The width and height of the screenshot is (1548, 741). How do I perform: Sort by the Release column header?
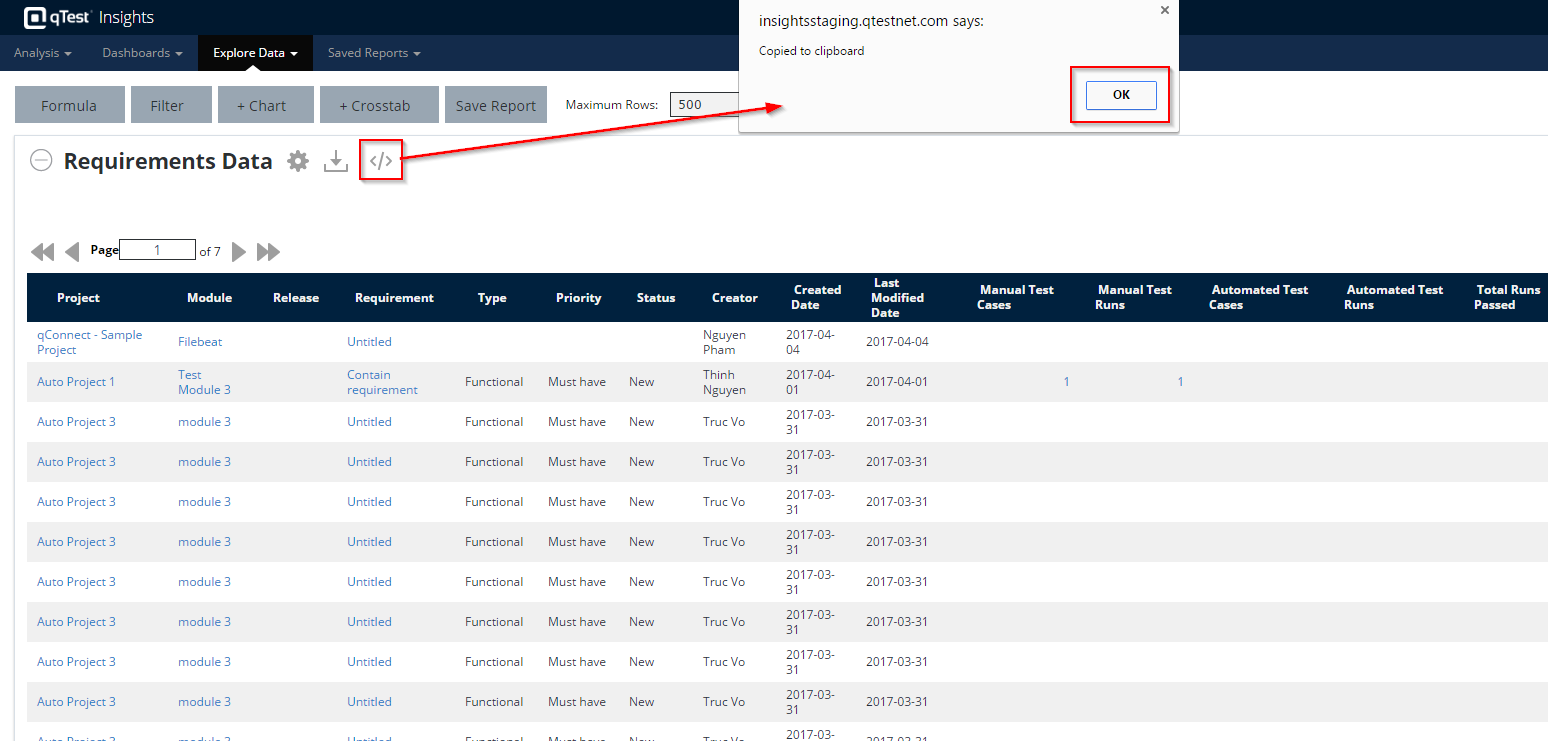[296, 298]
